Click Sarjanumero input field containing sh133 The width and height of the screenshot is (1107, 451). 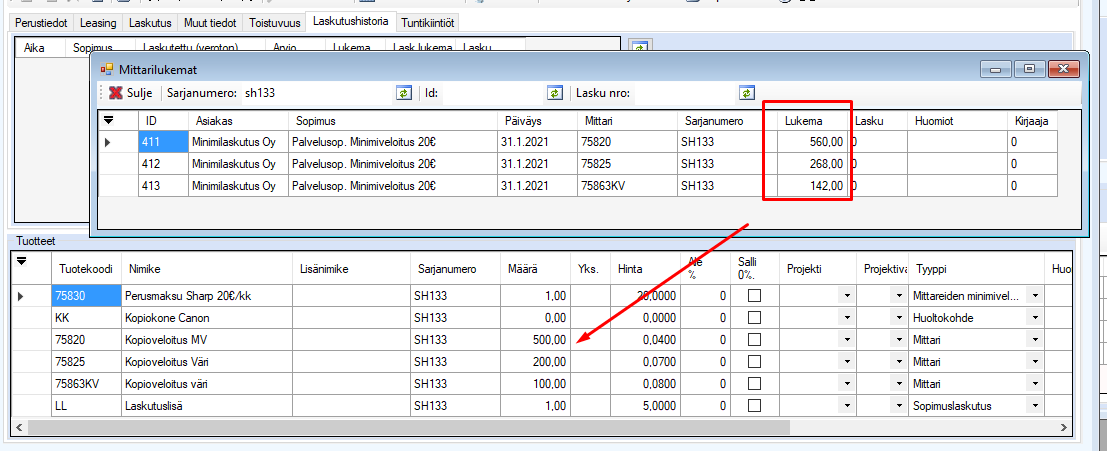coord(316,92)
